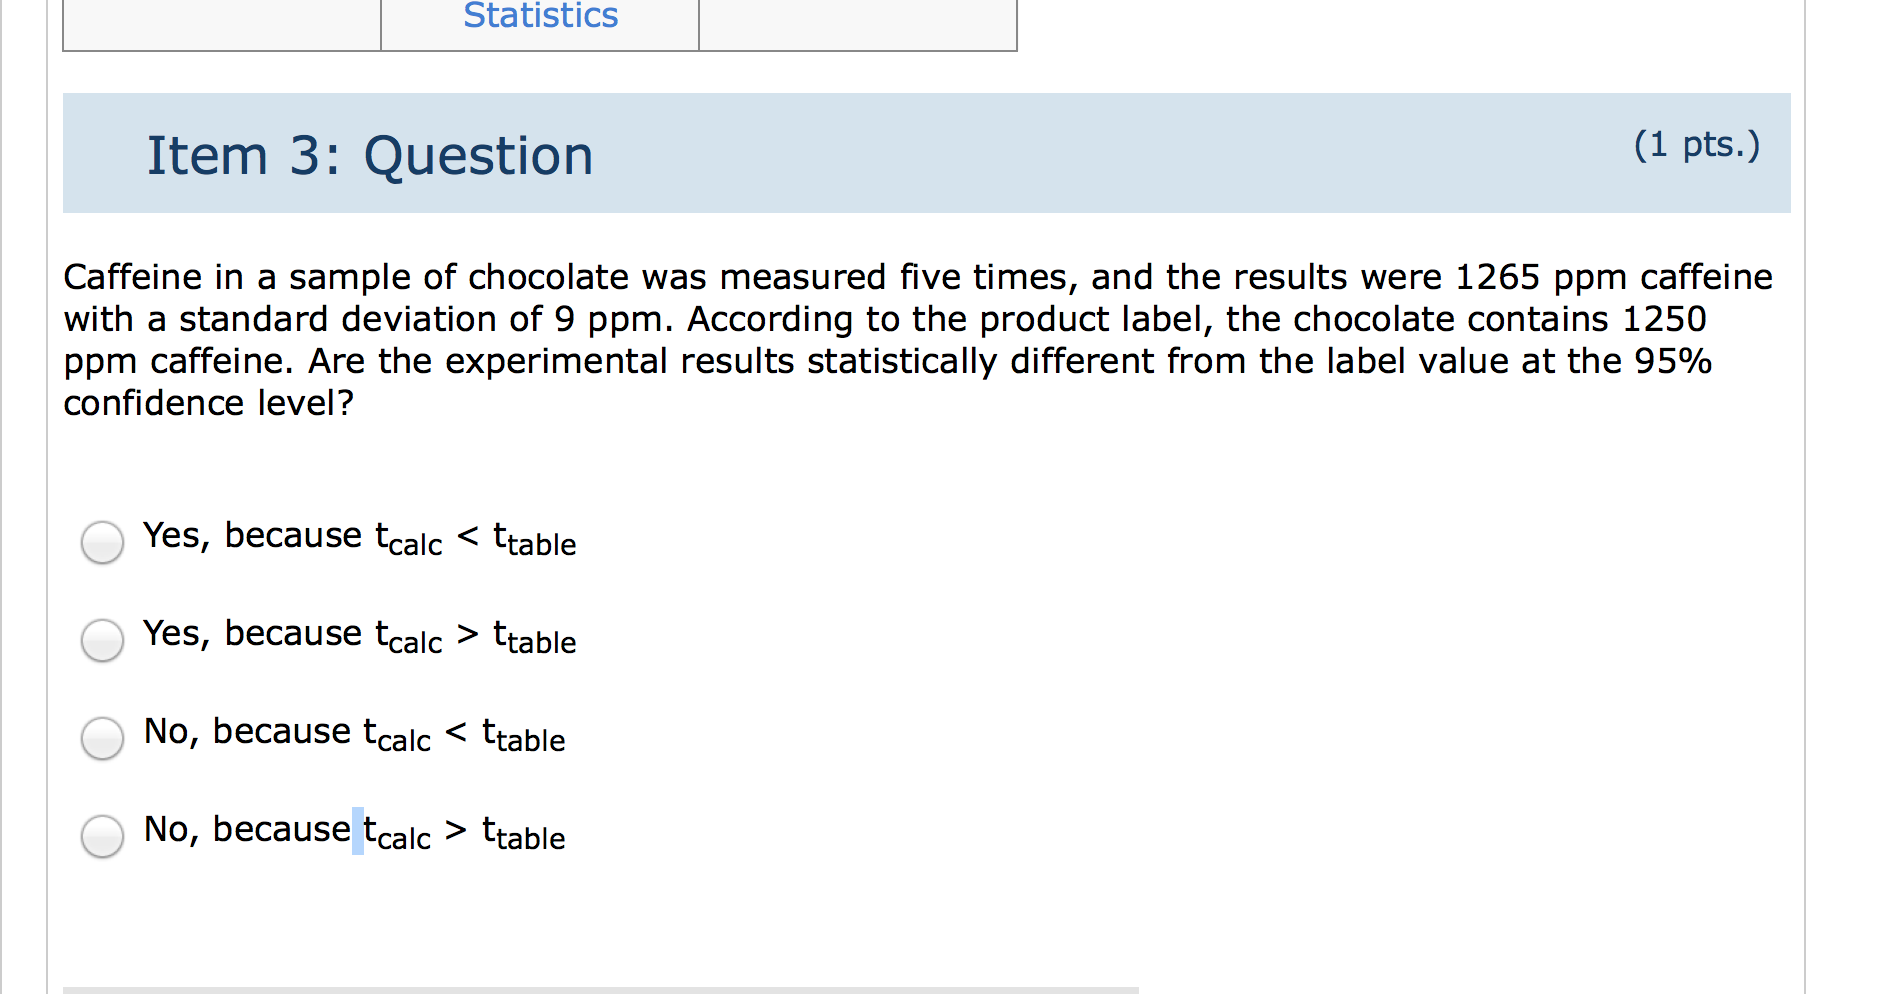Click the answer text "No, because tcalc < ttable"

pos(355,735)
